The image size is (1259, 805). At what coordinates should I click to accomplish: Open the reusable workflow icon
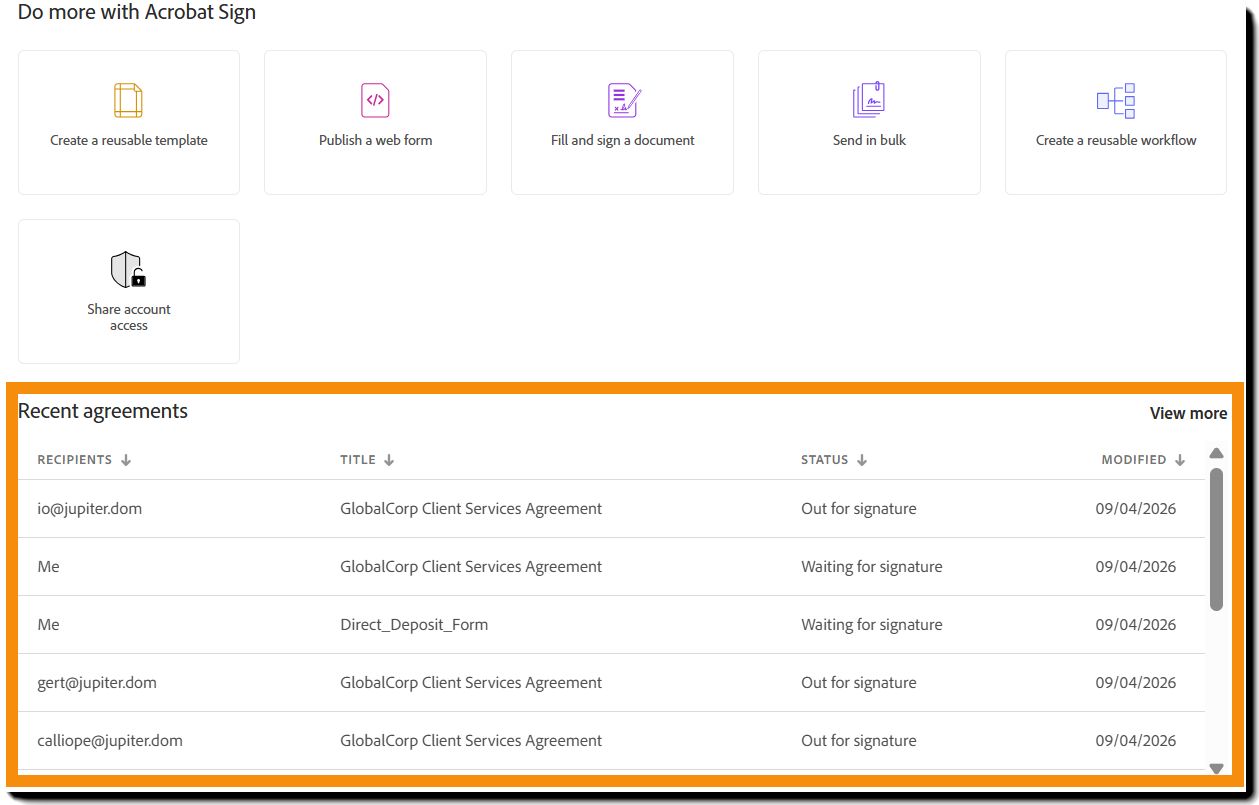pos(1116,101)
